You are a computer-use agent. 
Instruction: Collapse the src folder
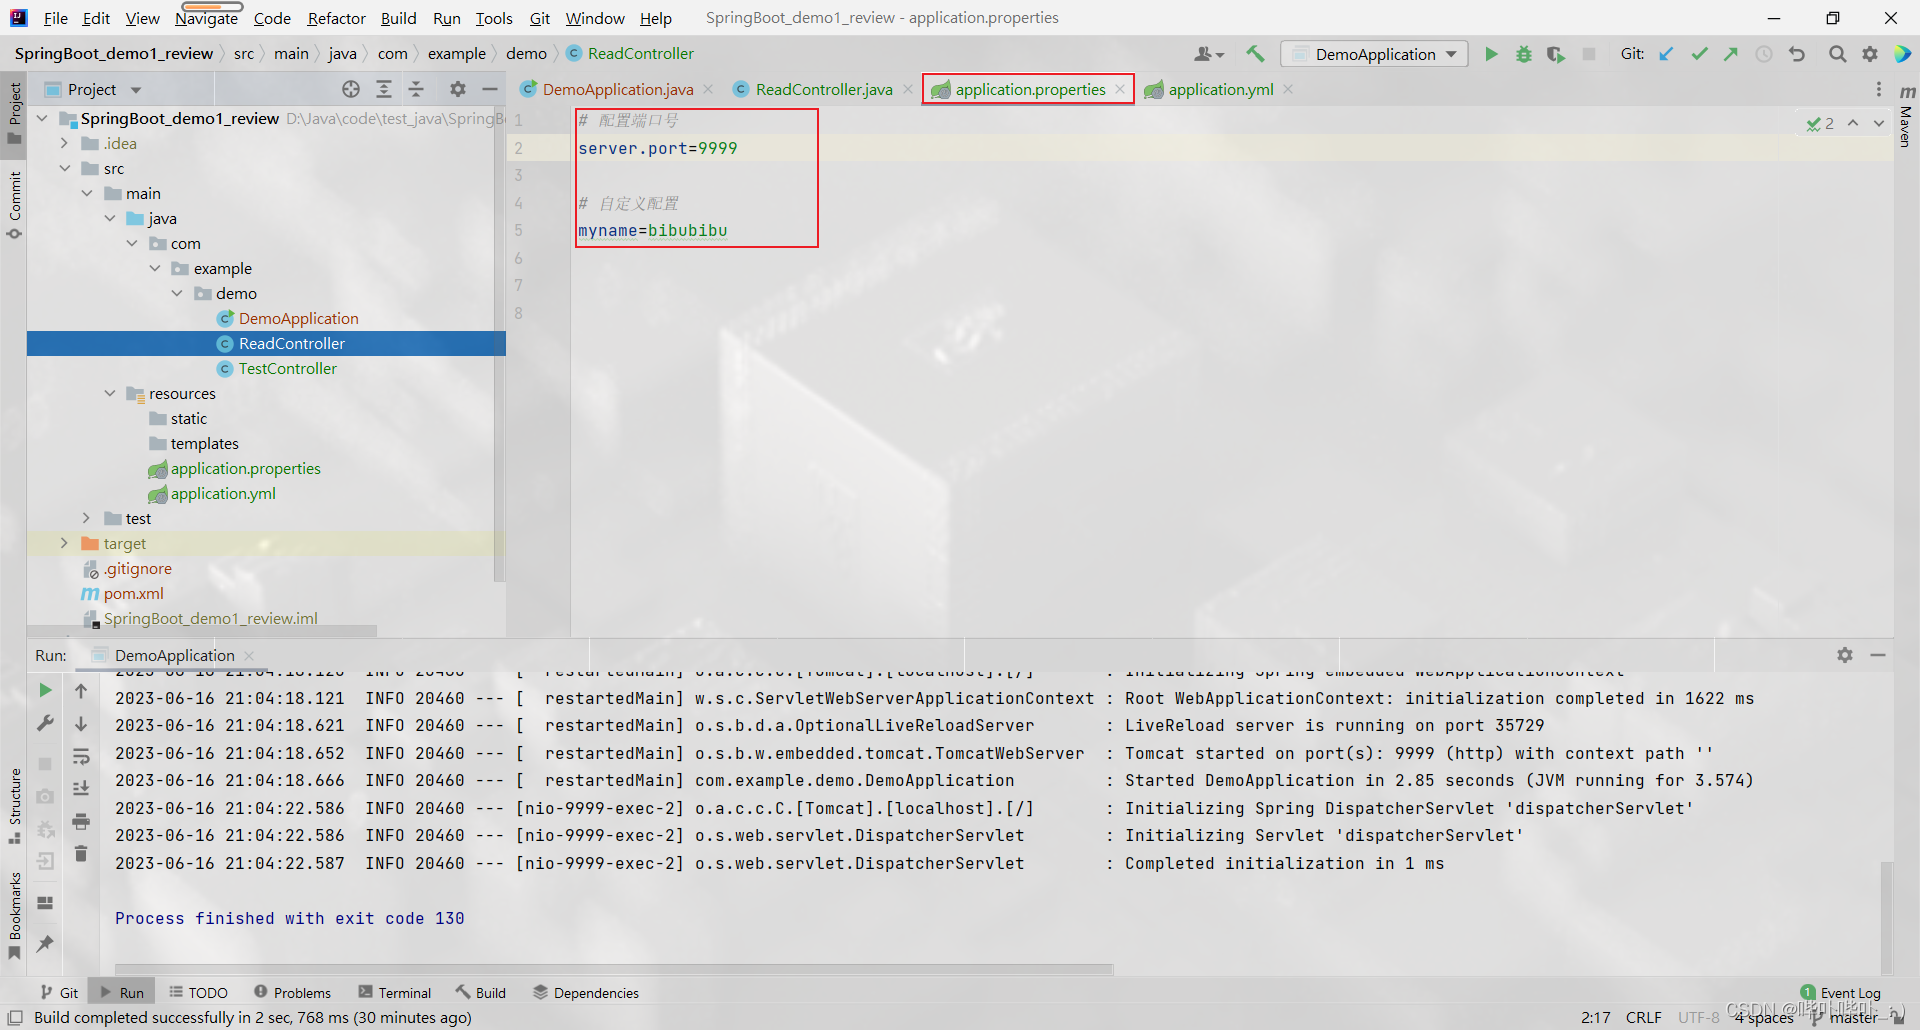point(64,168)
